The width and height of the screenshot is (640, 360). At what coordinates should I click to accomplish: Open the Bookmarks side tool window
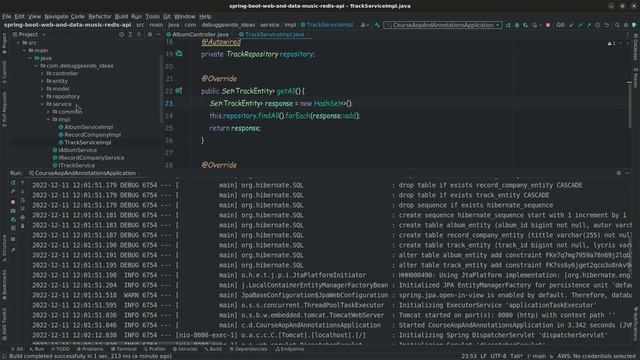4,284
